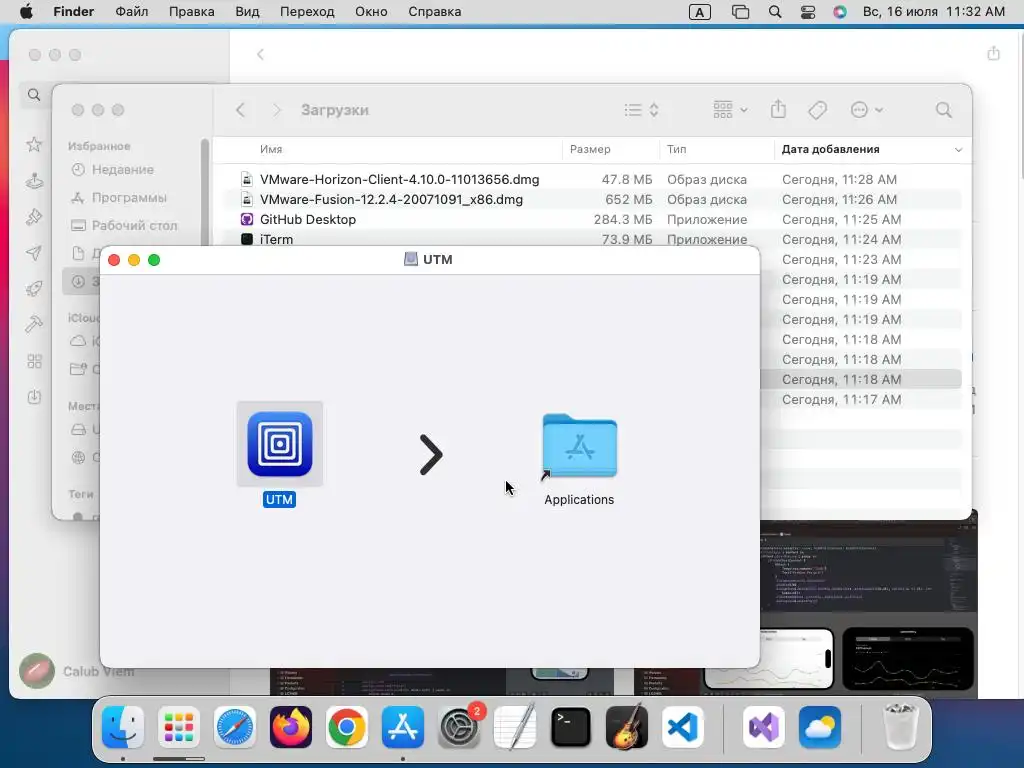
Task: Click the Calub Viem account avatar
Action: [37, 671]
